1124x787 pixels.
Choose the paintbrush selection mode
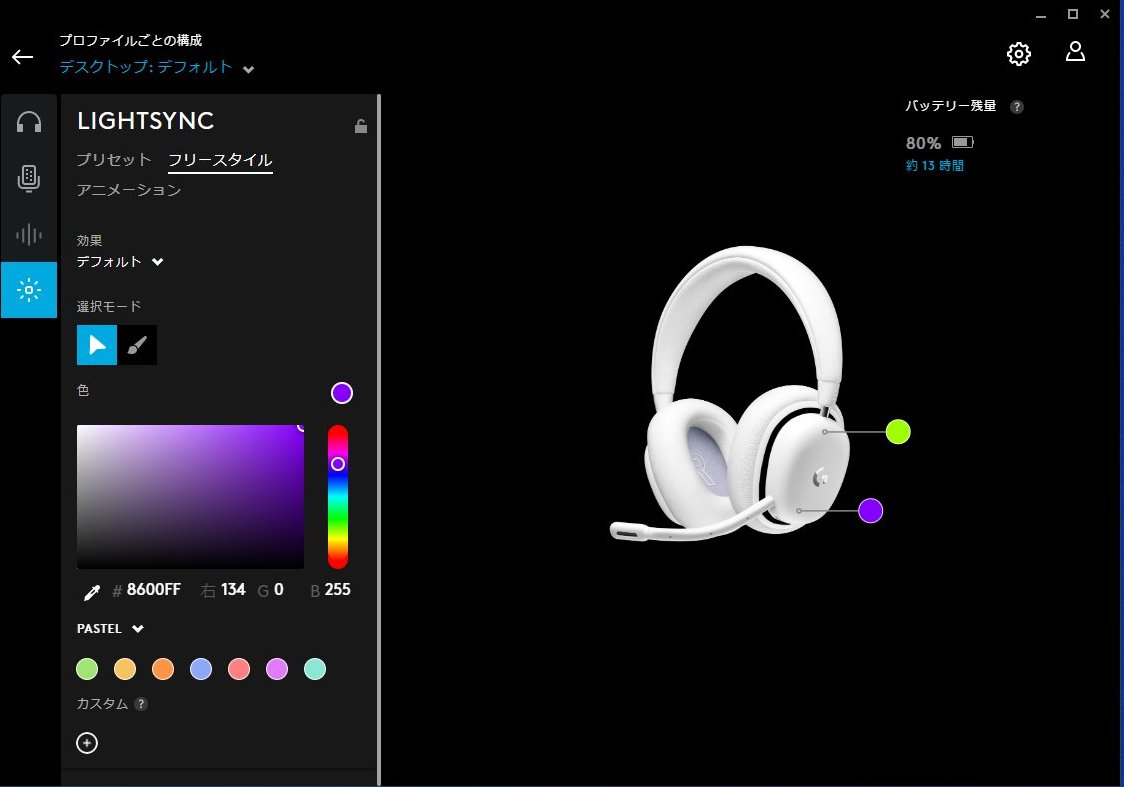point(137,345)
